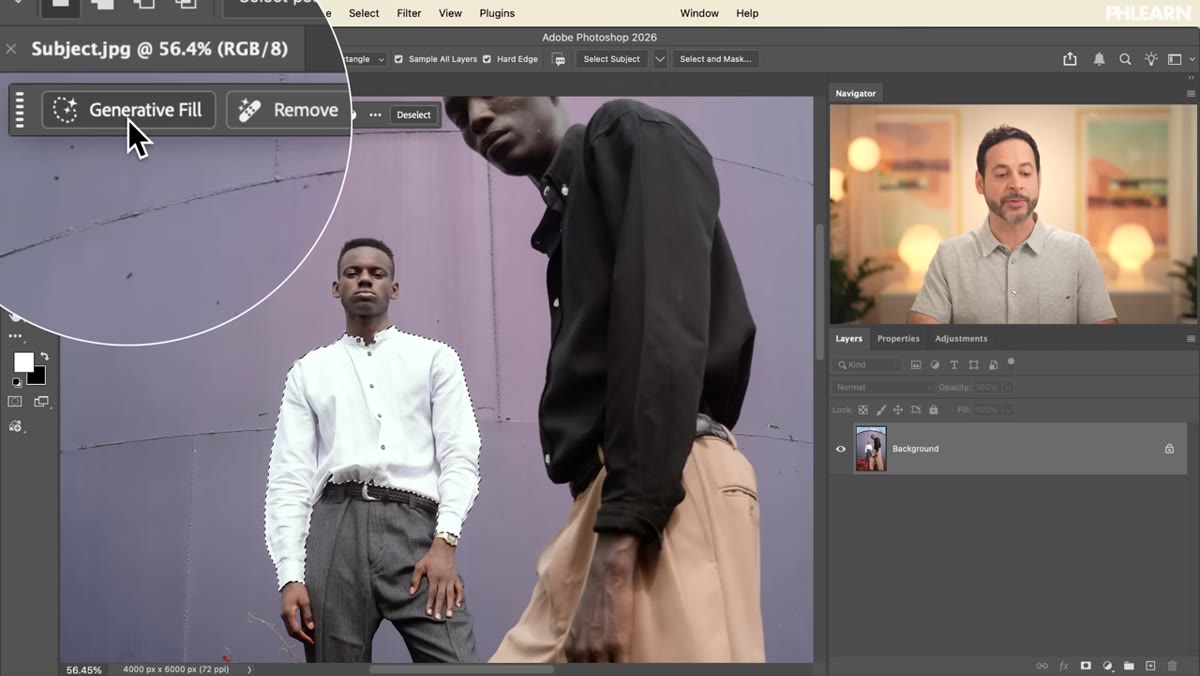Toggle lock all padlock icon
This screenshot has height=676, width=1200.
(933, 410)
